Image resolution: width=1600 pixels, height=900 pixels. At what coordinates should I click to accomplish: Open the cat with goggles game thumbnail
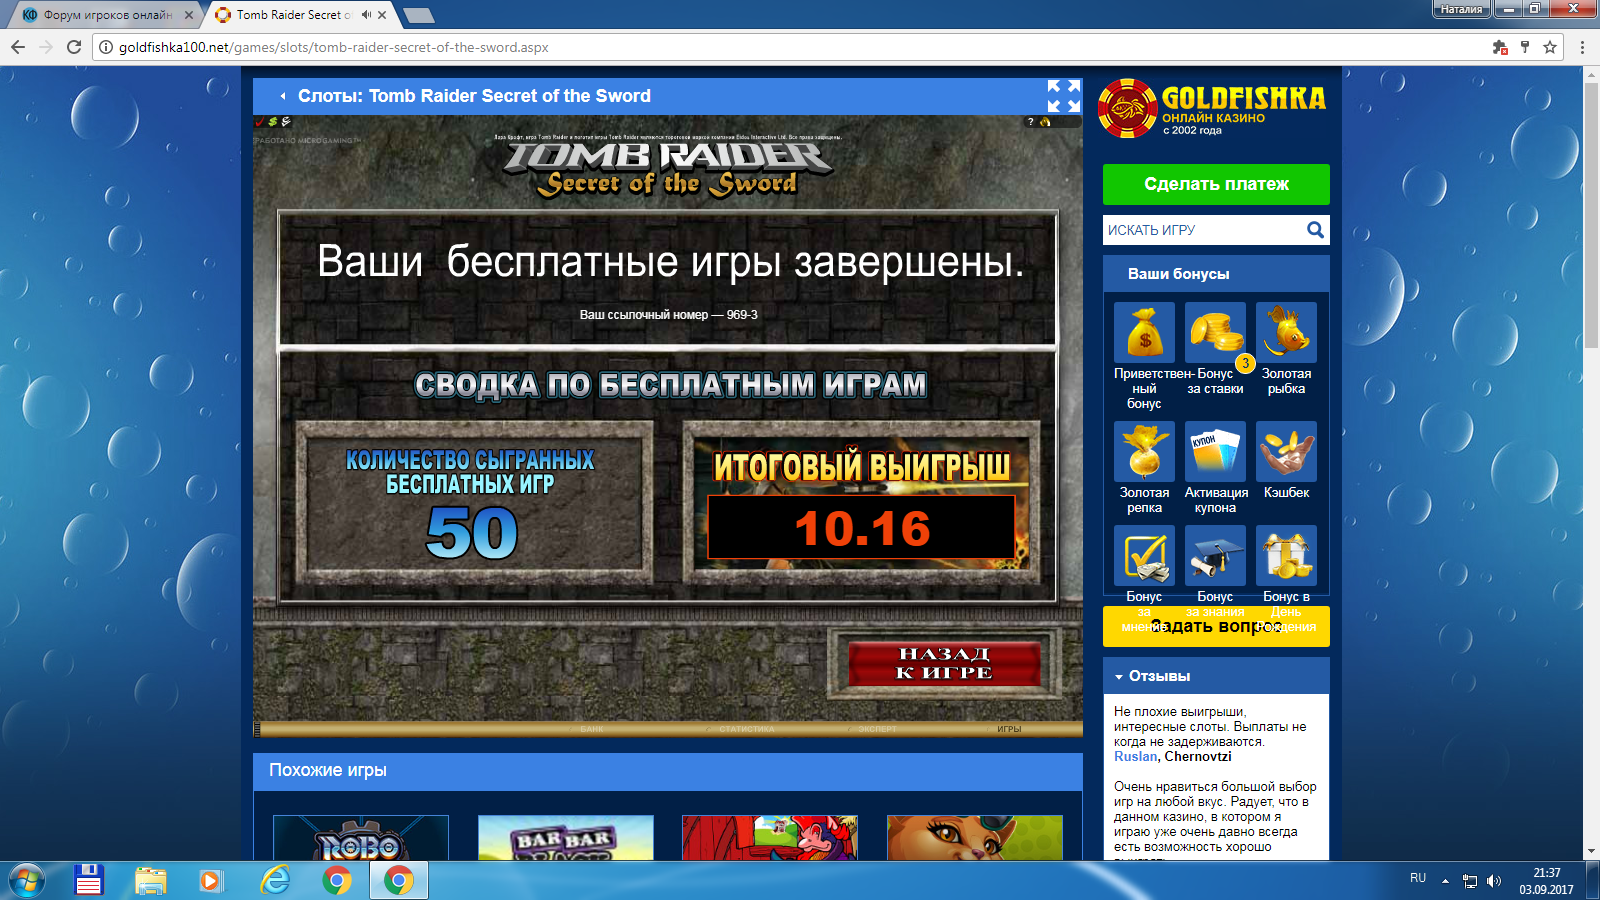click(975, 838)
